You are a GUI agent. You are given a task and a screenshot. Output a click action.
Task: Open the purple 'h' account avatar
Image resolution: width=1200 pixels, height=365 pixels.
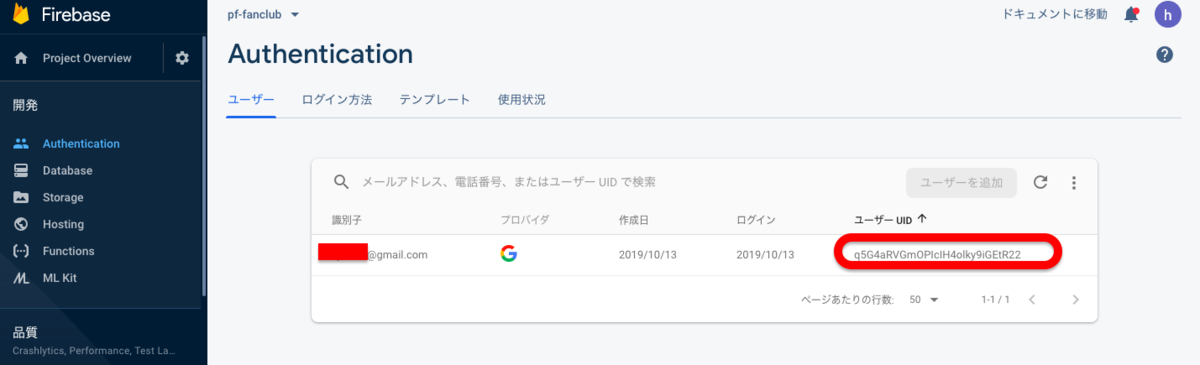click(x=1169, y=14)
